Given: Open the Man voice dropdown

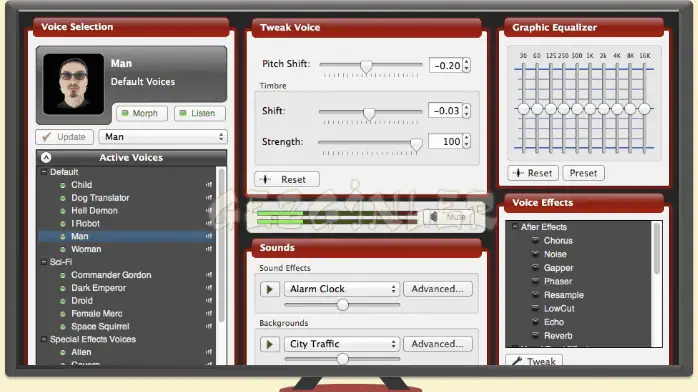Looking at the screenshot, I should click(163, 137).
